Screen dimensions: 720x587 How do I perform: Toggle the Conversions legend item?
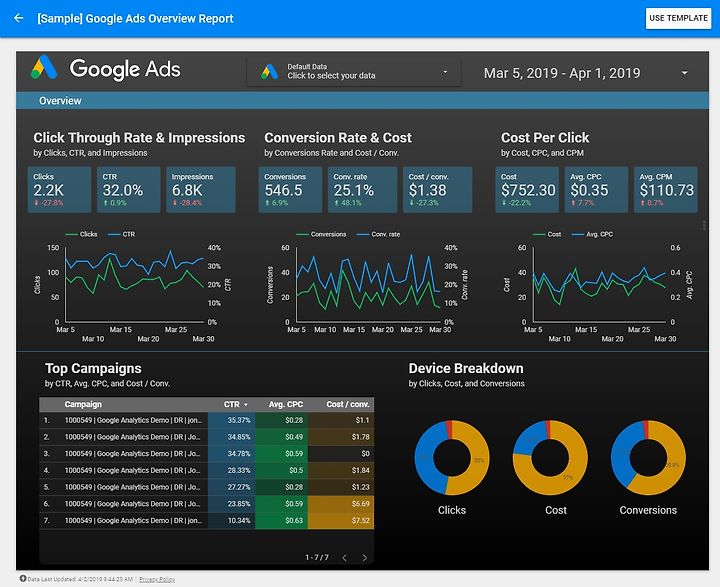(x=321, y=234)
